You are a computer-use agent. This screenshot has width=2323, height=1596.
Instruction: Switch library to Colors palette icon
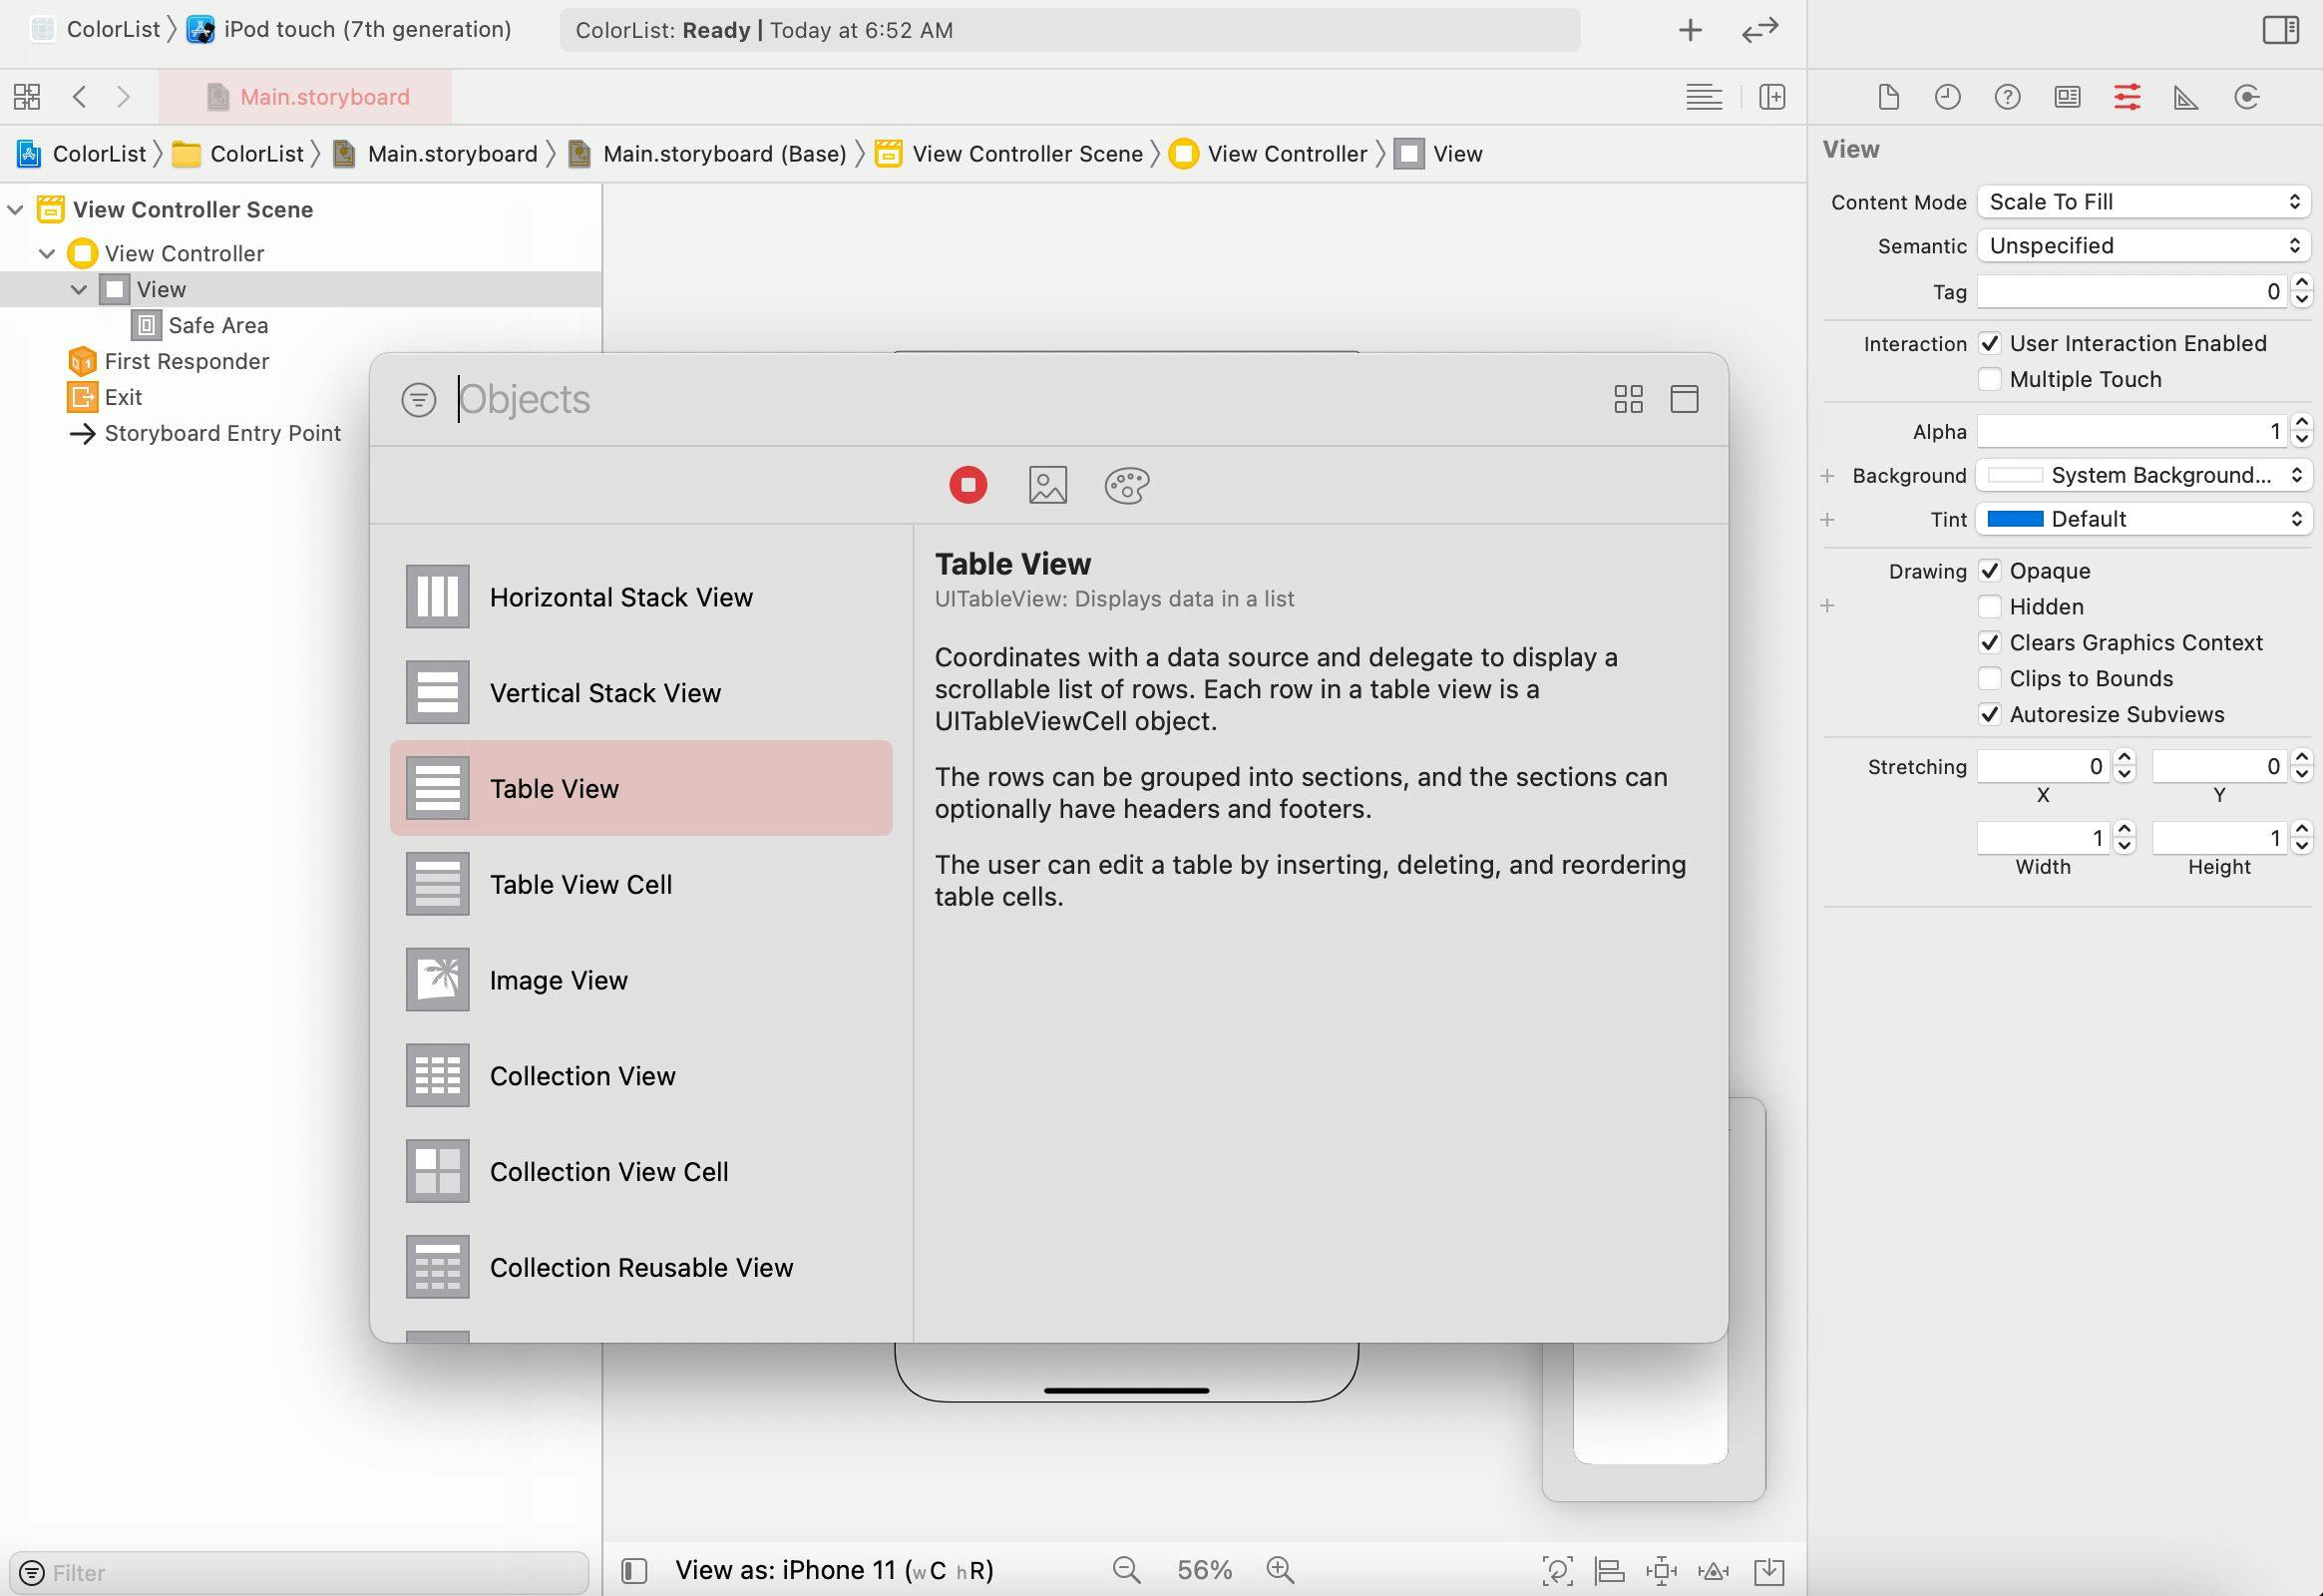(x=1126, y=485)
